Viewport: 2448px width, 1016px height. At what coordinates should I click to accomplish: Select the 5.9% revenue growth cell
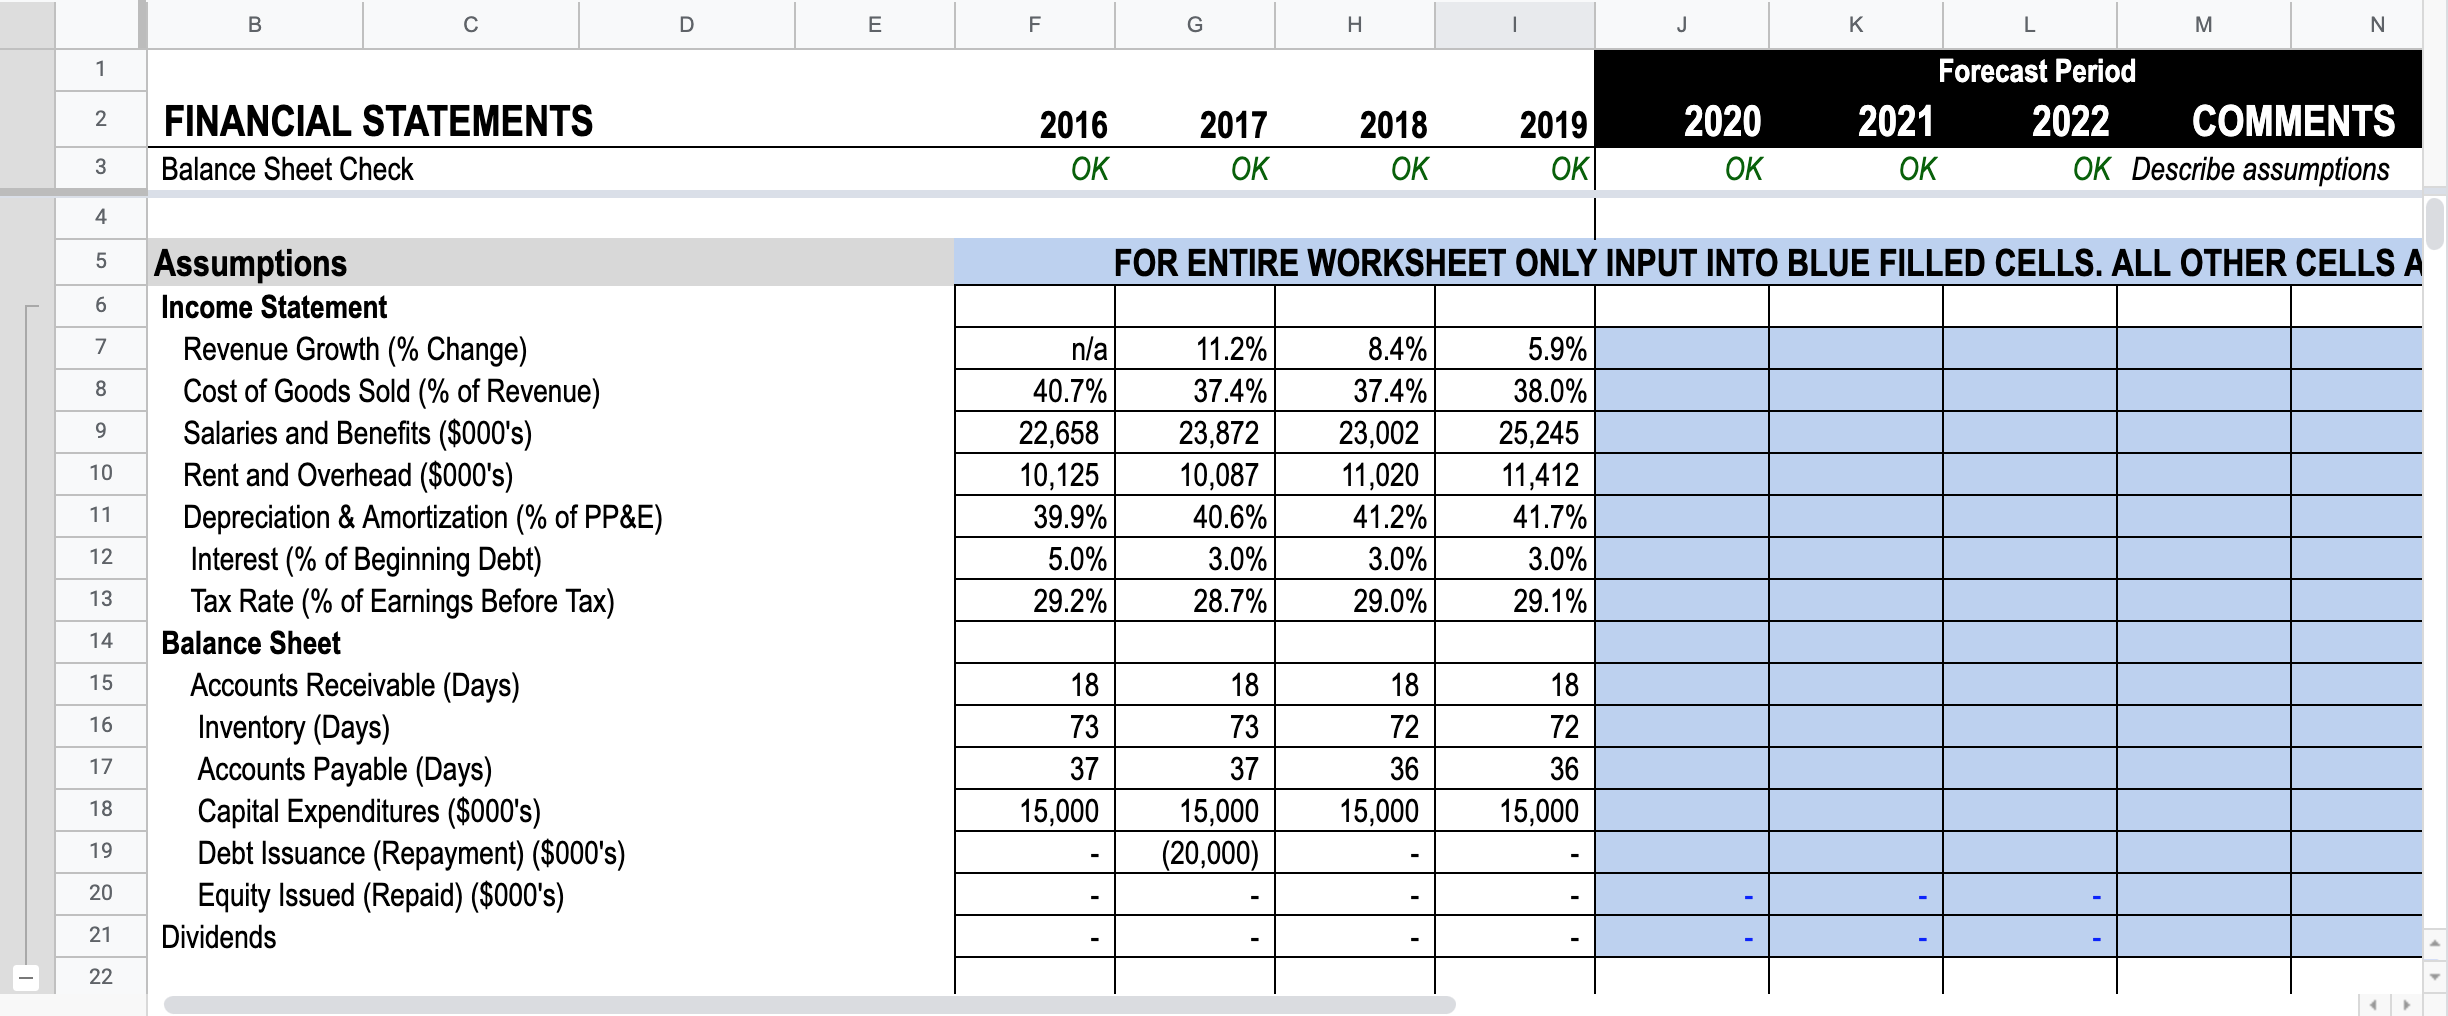[x=1515, y=349]
